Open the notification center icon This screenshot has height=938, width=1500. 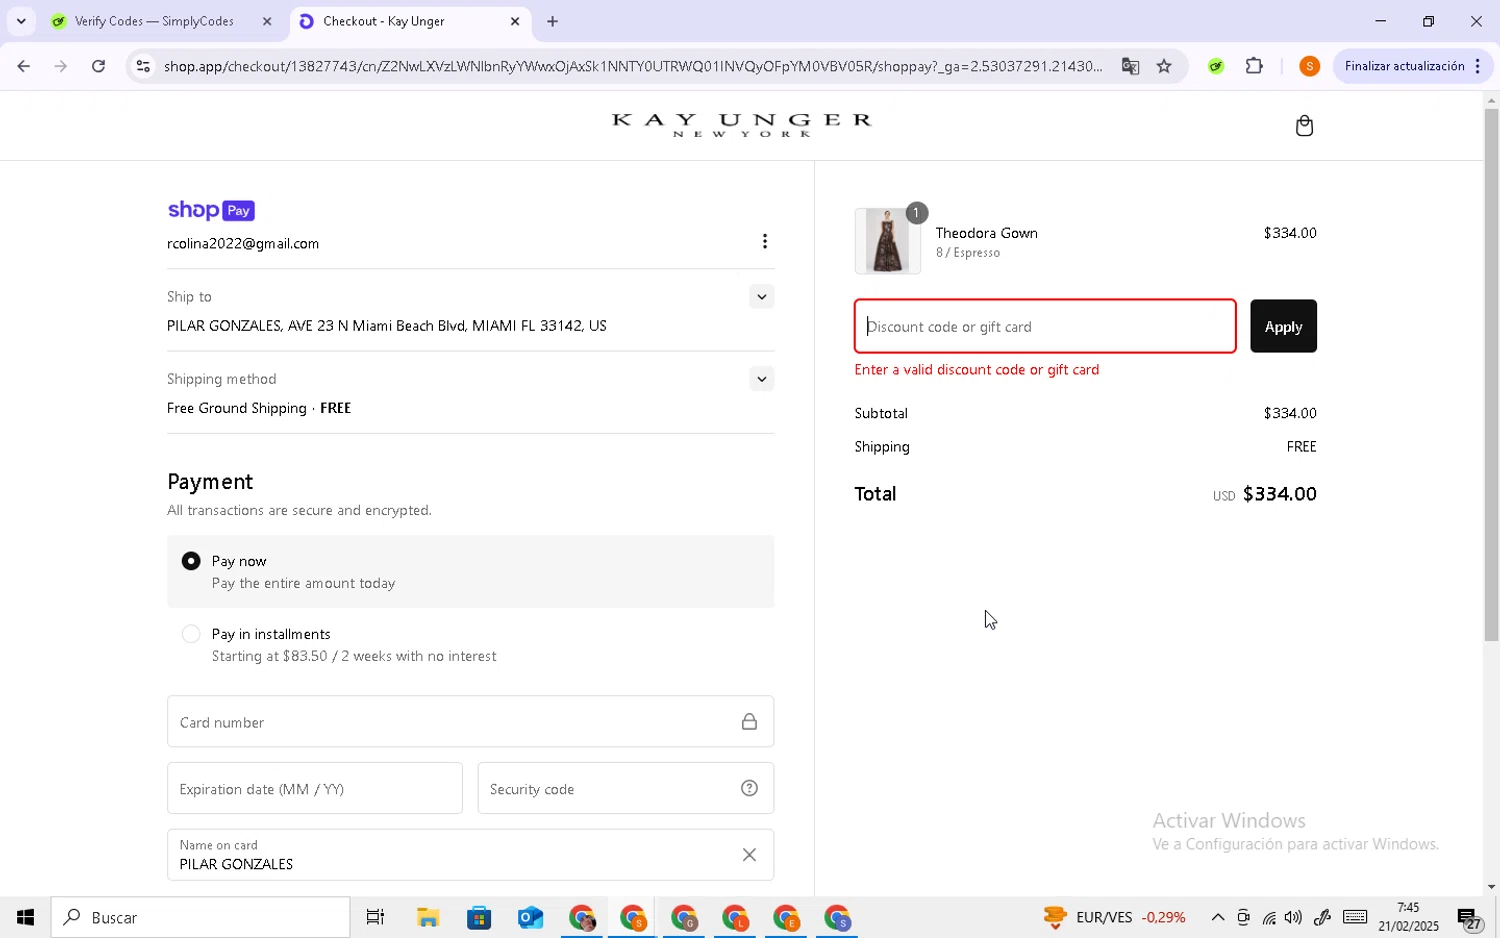[1469, 917]
